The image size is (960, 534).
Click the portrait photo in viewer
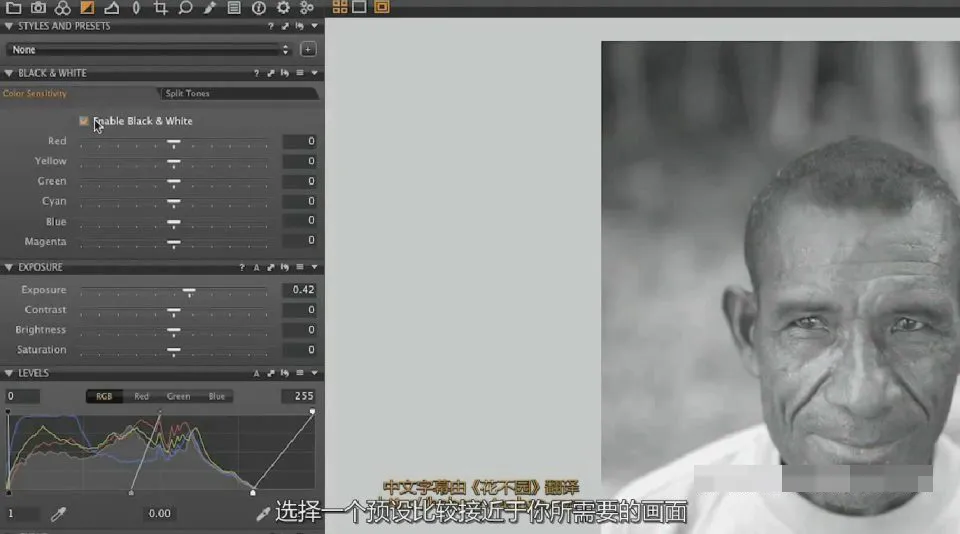[x=781, y=287]
